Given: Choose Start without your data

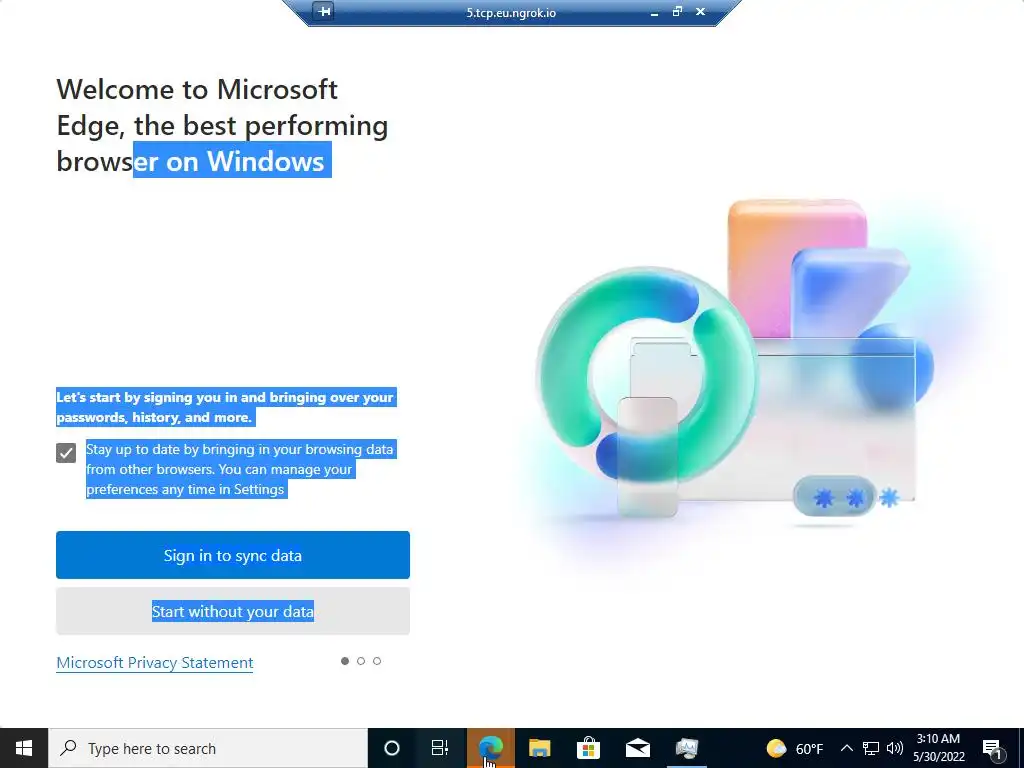Looking at the screenshot, I should pos(232,611).
